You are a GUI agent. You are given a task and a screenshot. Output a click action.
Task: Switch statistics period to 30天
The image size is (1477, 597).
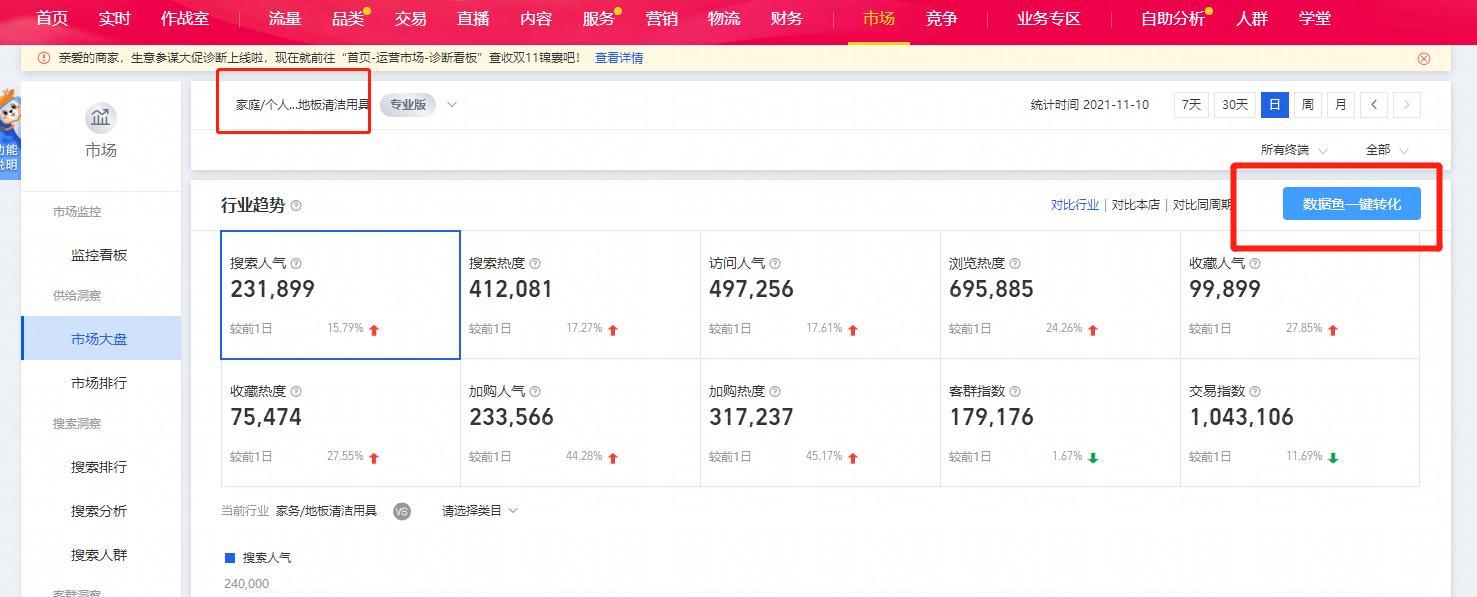pos(1235,105)
